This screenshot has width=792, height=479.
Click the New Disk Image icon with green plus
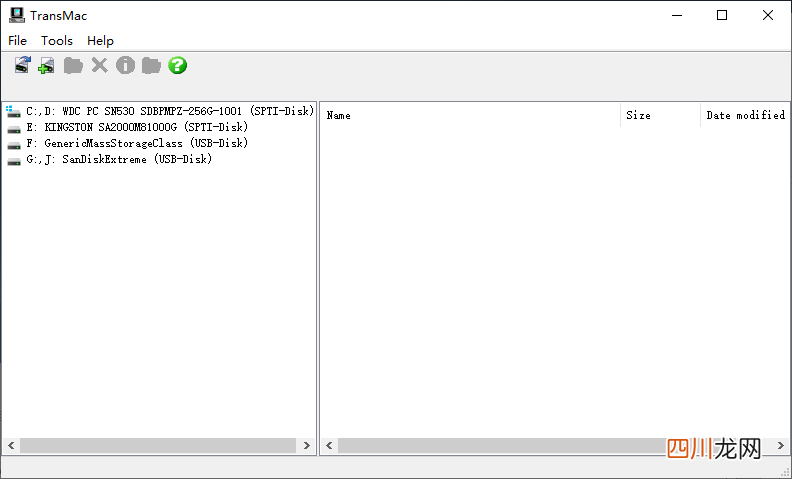pyautogui.click(x=46, y=65)
